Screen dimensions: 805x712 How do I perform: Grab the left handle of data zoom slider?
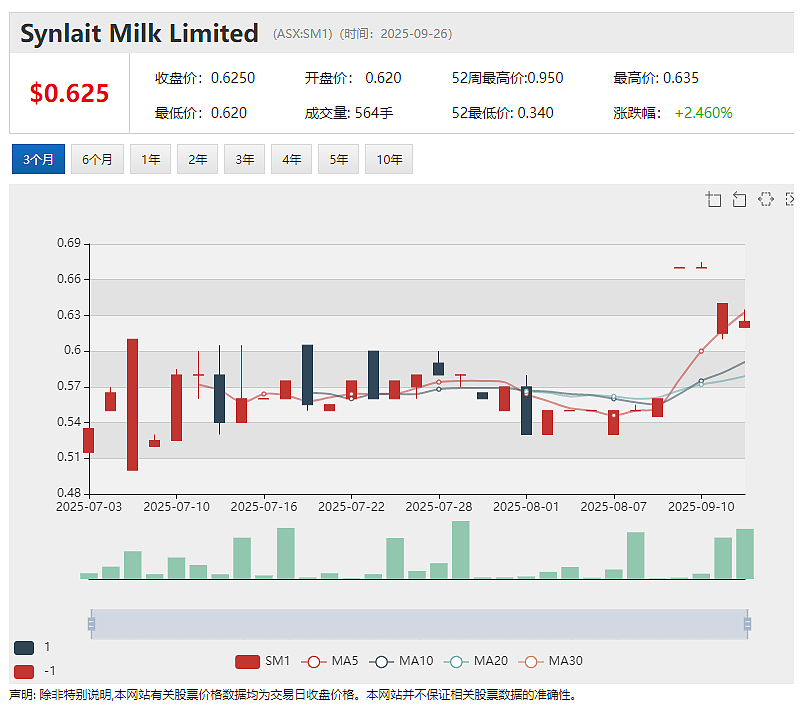coord(91,624)
